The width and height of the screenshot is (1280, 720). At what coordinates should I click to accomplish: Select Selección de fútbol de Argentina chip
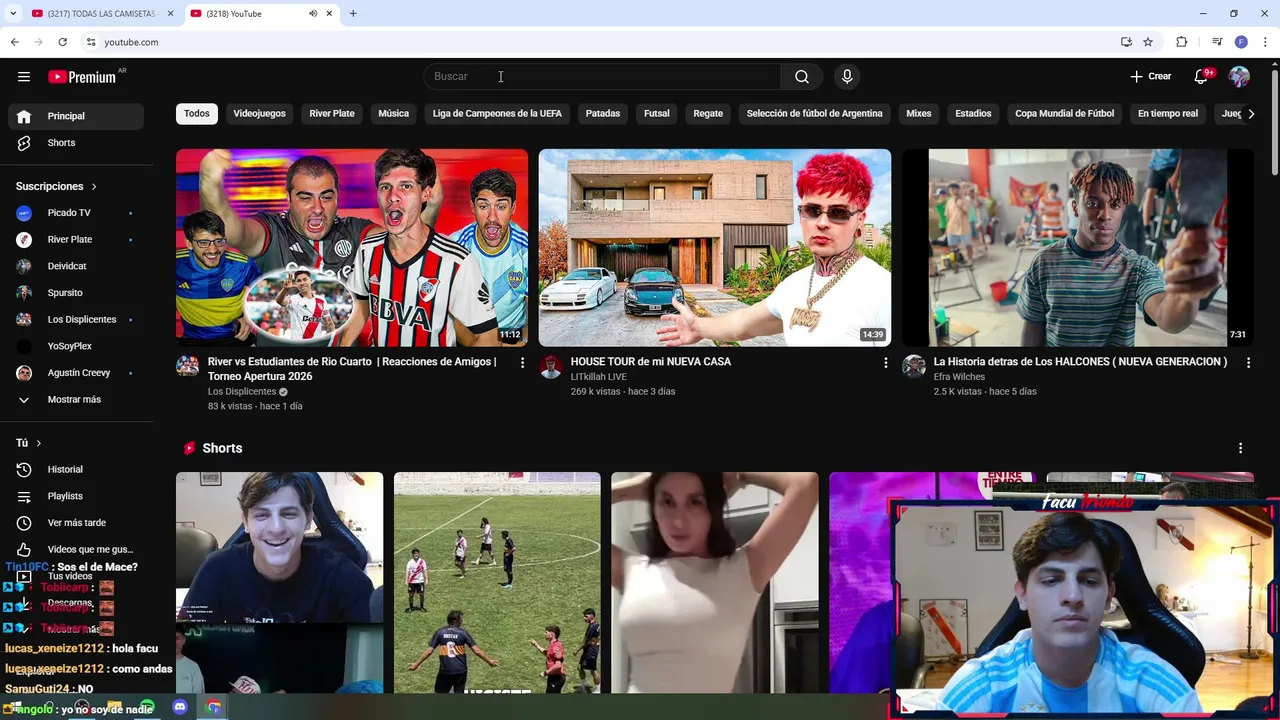[x=815, y=114]
